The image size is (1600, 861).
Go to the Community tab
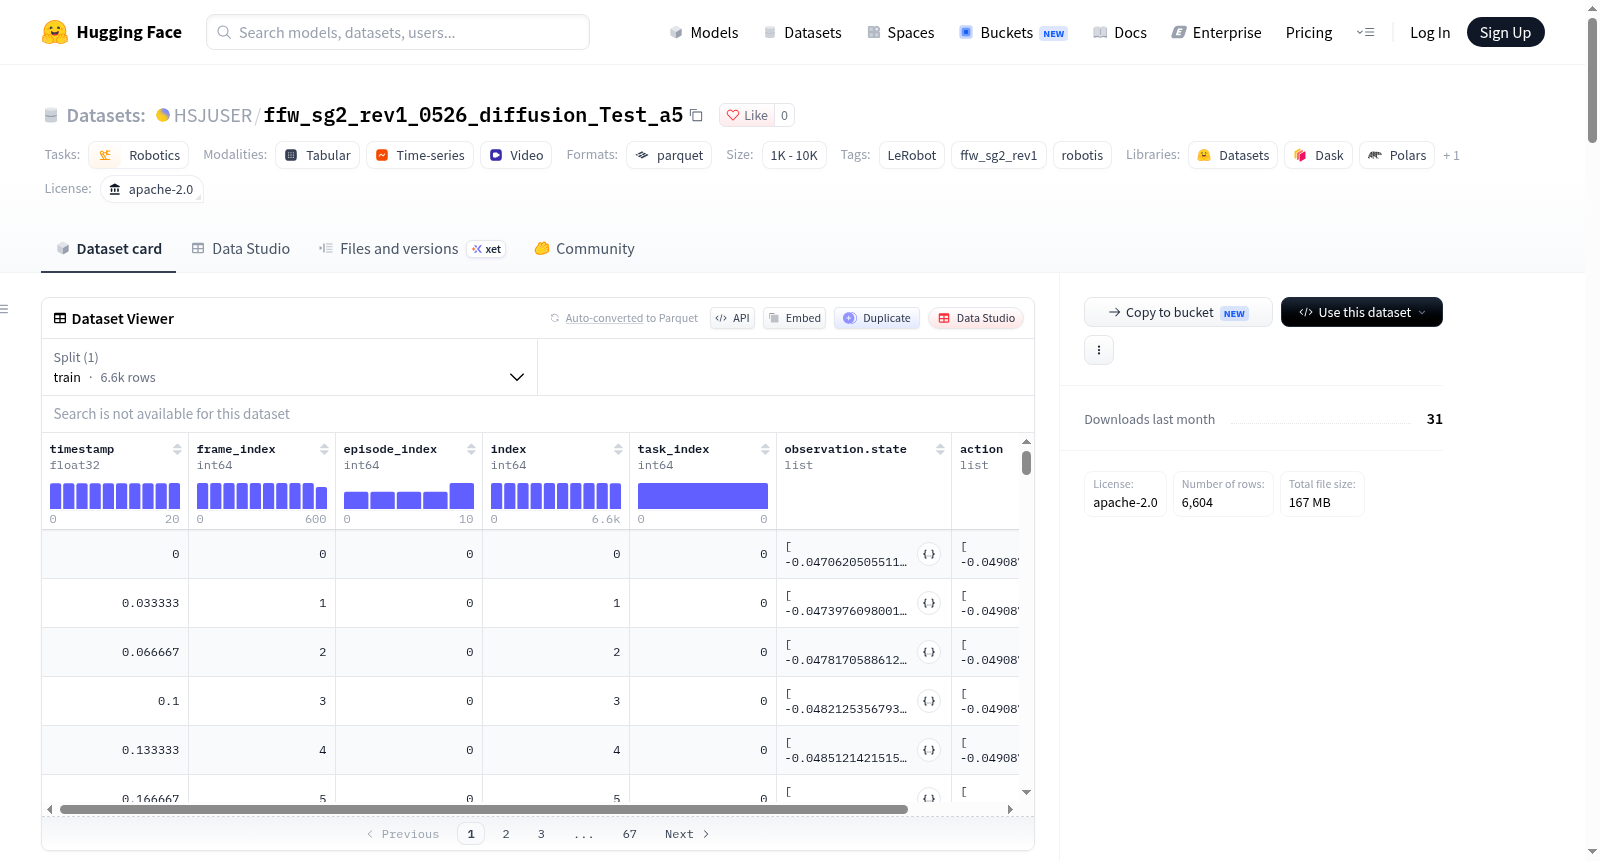click(585, 248)
